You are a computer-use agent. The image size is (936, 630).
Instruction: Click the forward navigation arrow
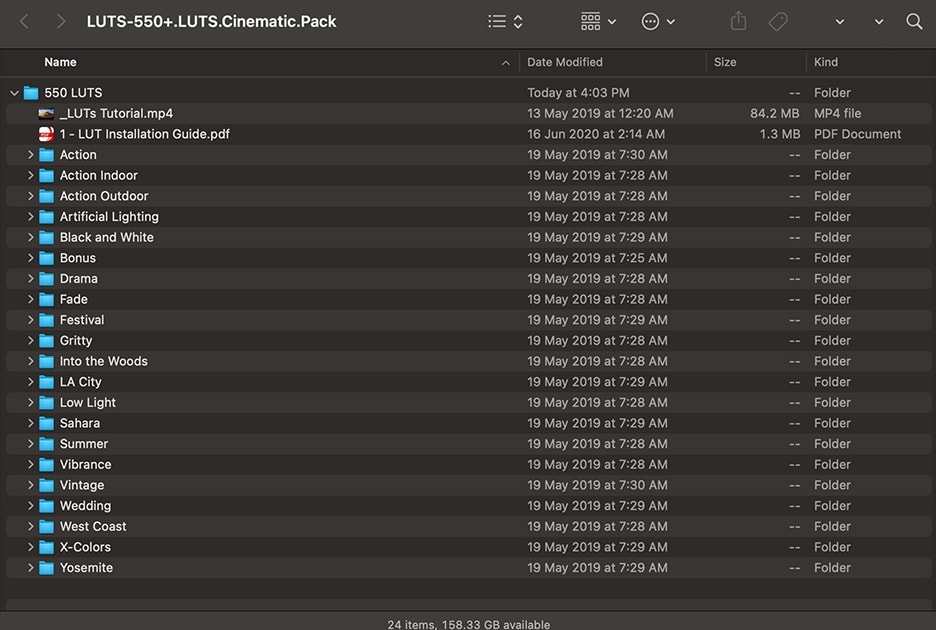click(60, 22)
